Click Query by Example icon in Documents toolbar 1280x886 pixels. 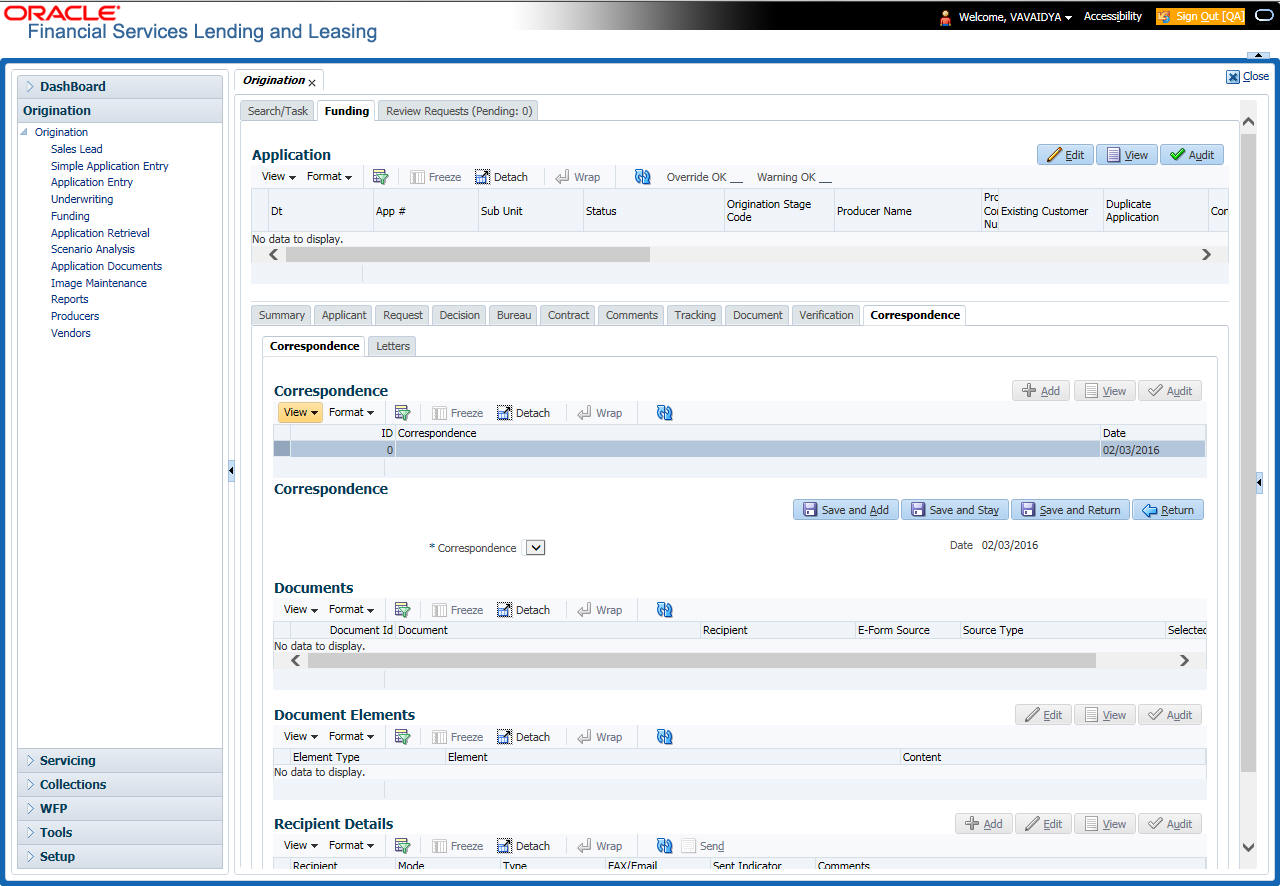[403, 610]
